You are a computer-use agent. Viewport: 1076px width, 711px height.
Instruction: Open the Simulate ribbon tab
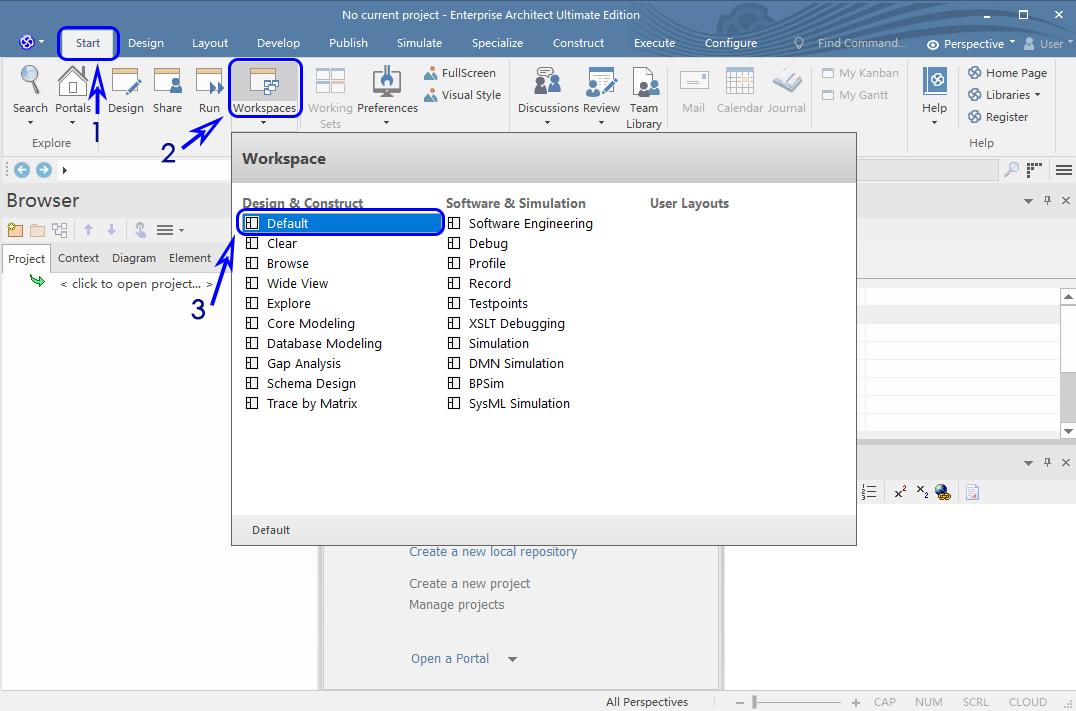coord(419,43)
